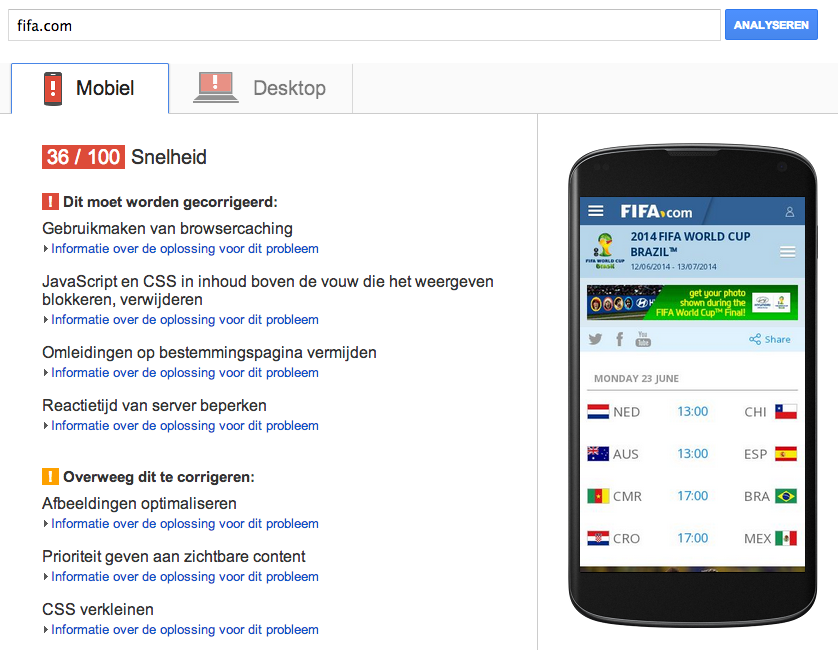Open the World Cup section menu icon

pyautogui.click(x=787, y=252)
